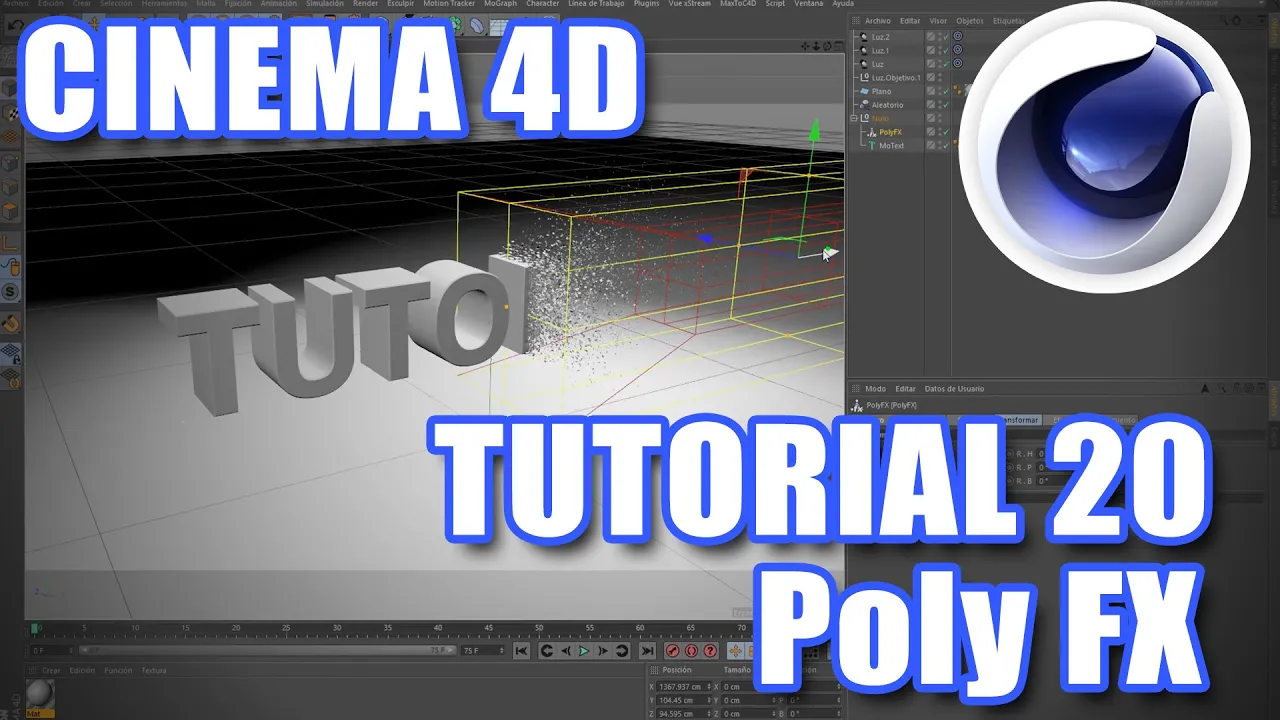Step back one frame

[x=566, y=651]
